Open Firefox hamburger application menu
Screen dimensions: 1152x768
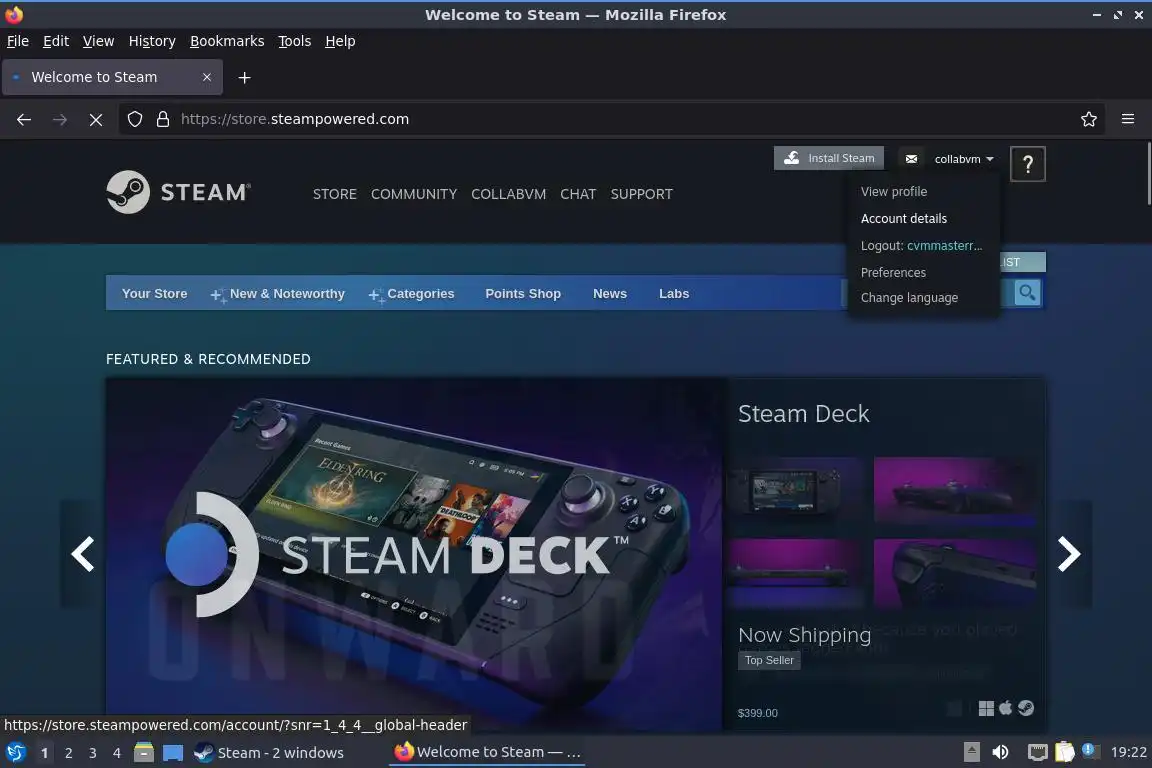pos(1128,119)
